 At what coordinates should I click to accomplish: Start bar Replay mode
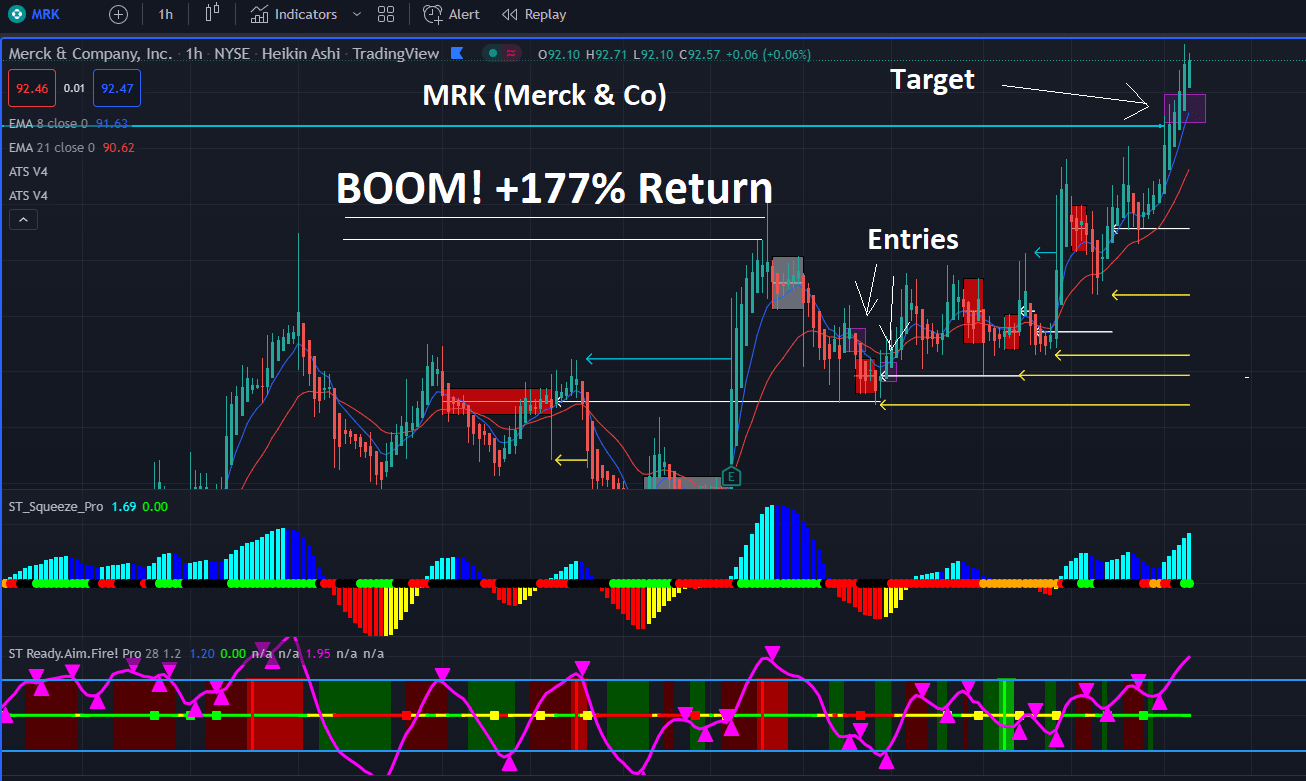[x=534, y=14]
